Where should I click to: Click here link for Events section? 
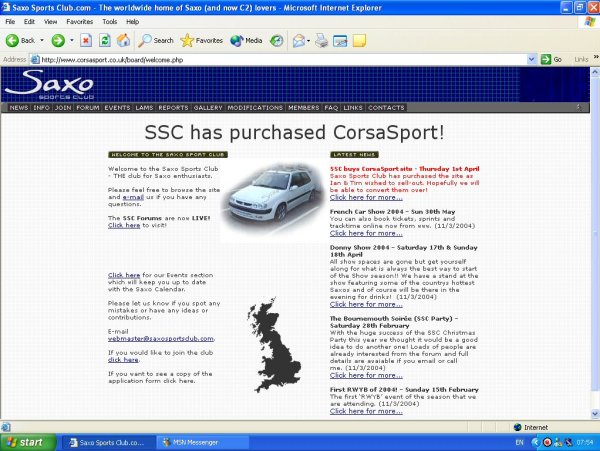coord(124,275)
